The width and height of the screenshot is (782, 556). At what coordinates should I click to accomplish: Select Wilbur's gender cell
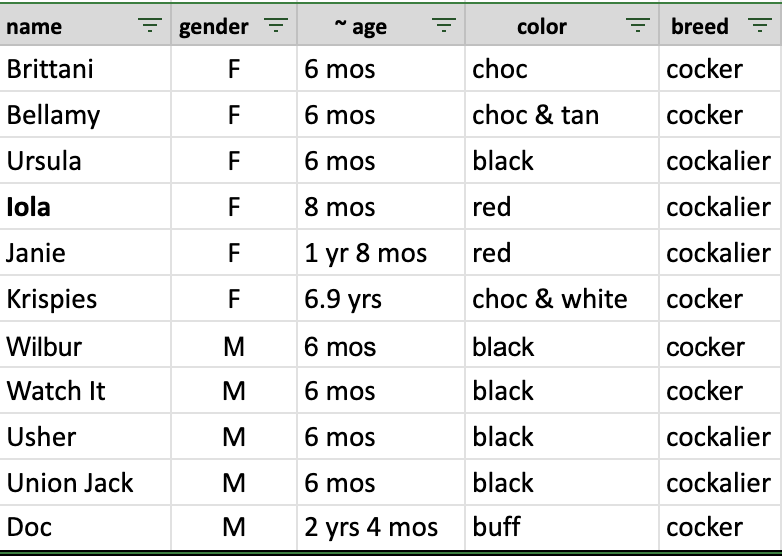(x=233, y=347)
